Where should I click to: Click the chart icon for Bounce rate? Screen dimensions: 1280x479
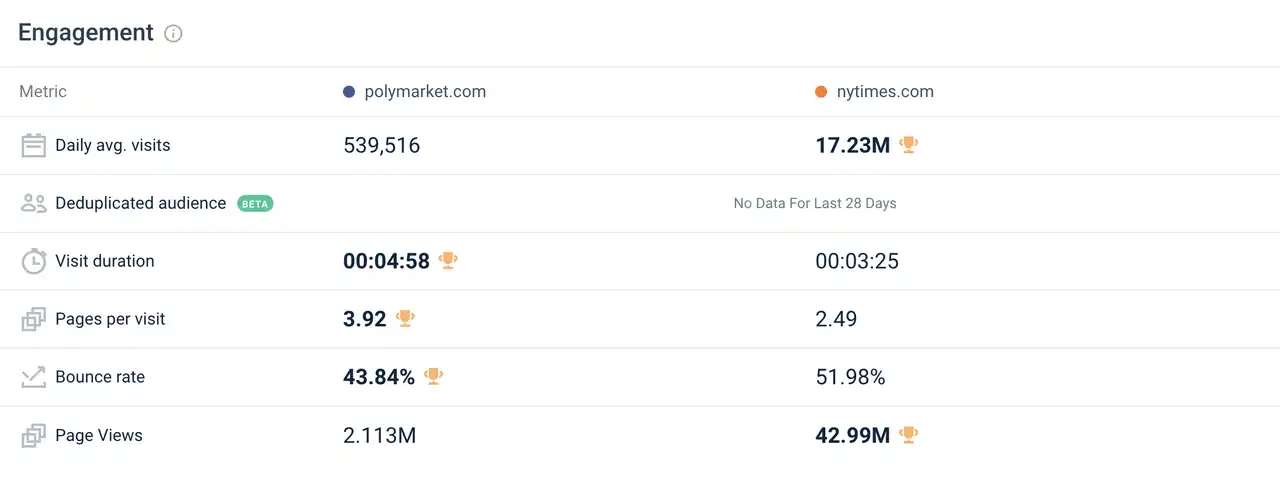click(34, 377)
